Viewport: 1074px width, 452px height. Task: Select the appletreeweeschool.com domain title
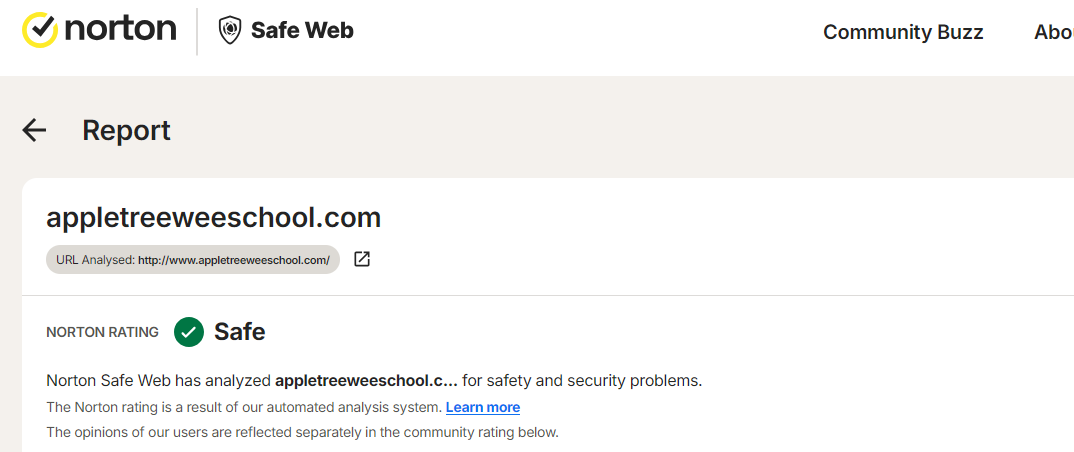tap(213, 217)
